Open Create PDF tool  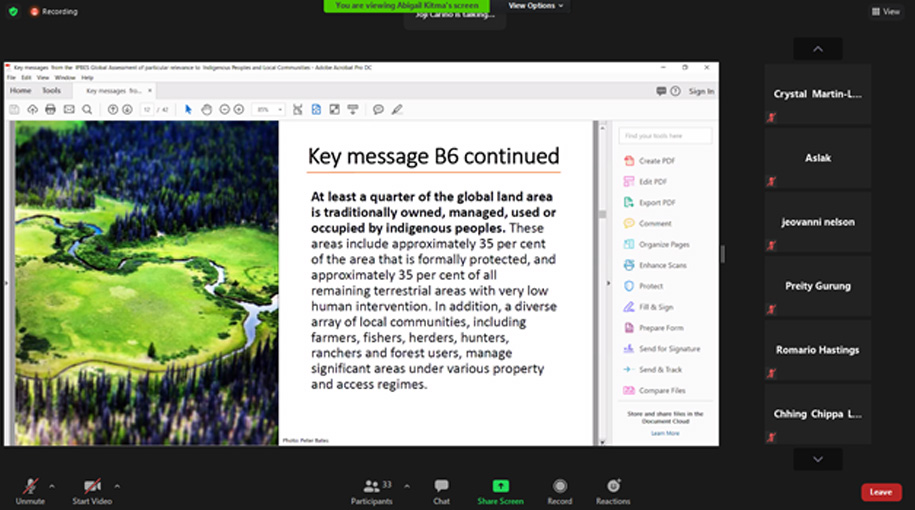coord(649,161)
